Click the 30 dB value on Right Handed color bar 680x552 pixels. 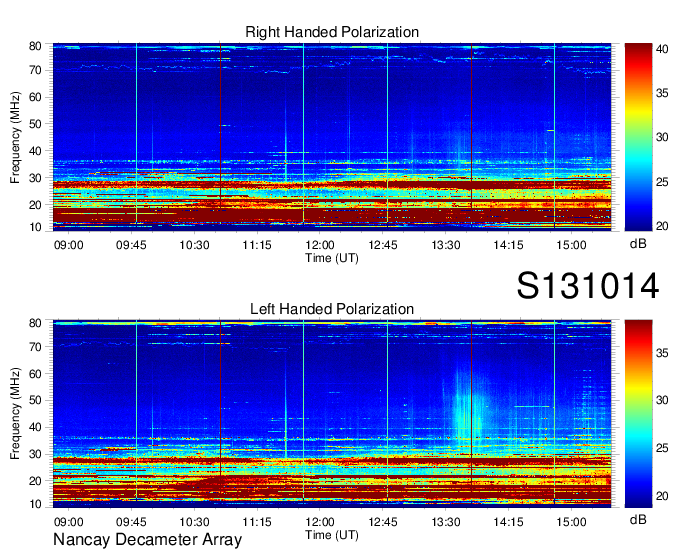point(662,137)
